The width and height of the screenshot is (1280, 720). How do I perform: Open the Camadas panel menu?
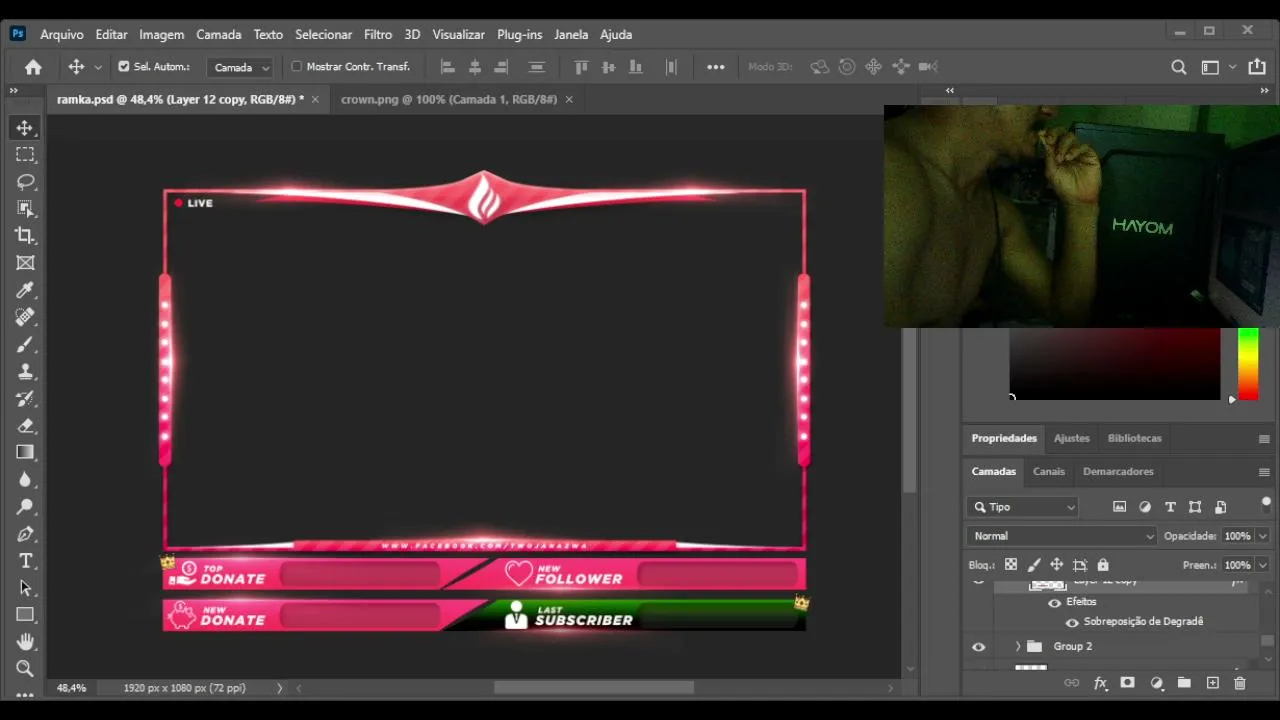coord(1264,472)
